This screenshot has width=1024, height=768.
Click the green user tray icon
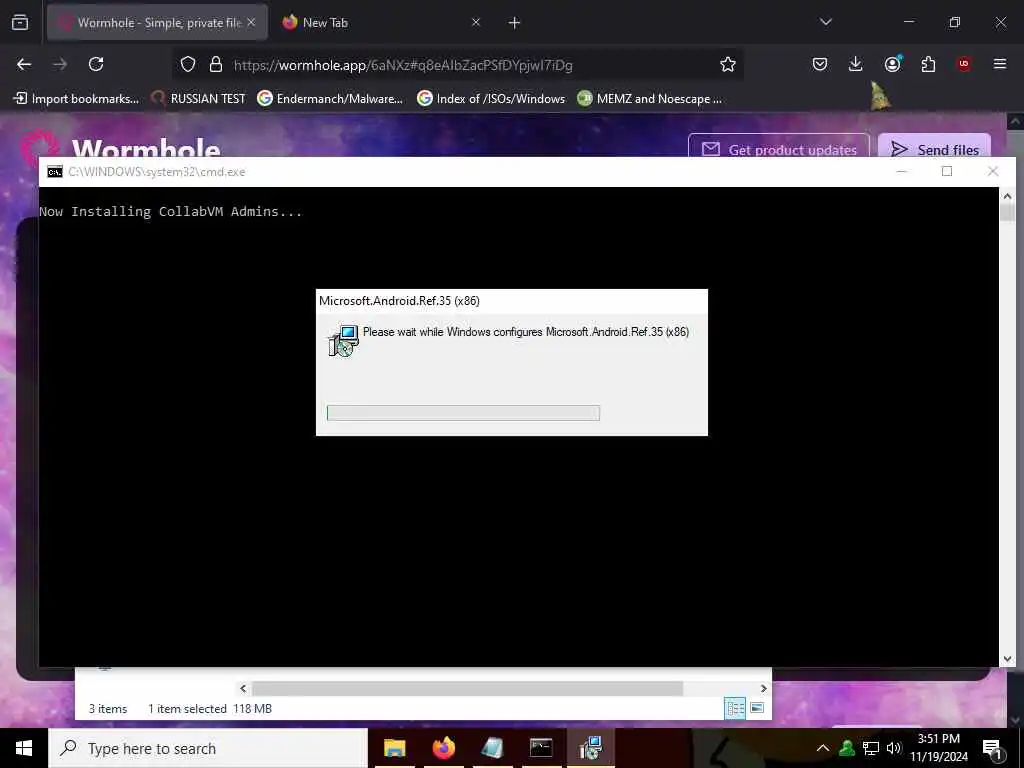tap(847, 748)
